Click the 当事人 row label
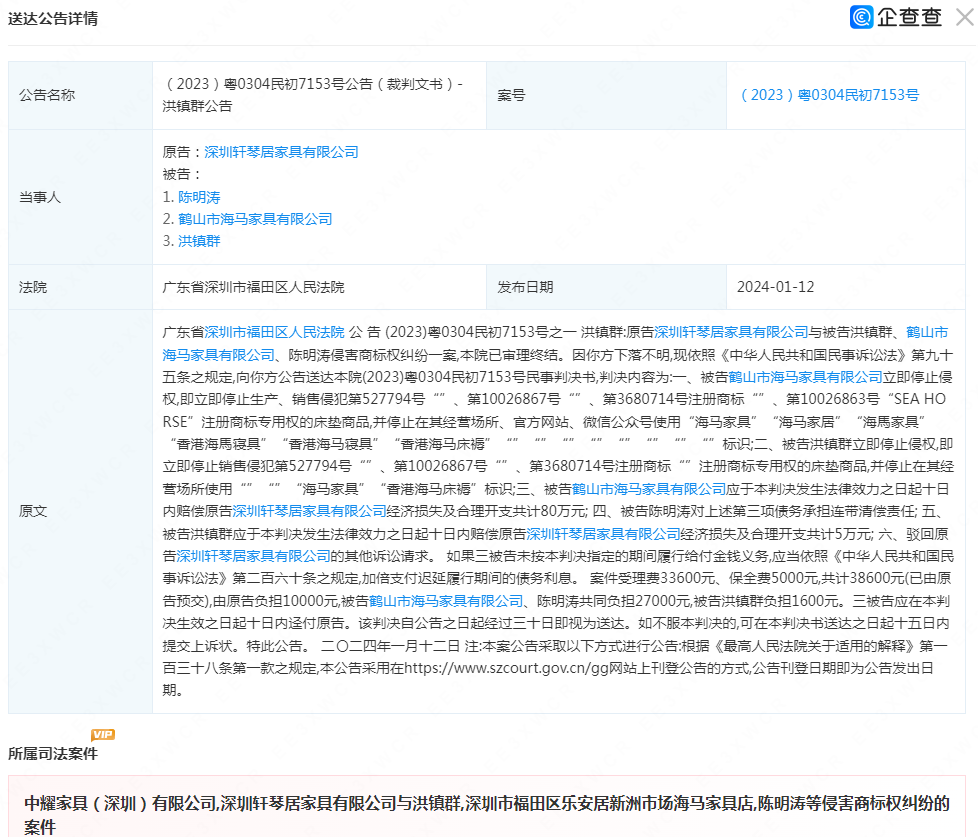The height and width of the screenshot is (837, 978). pyautogui.click(x=40, y=197)
